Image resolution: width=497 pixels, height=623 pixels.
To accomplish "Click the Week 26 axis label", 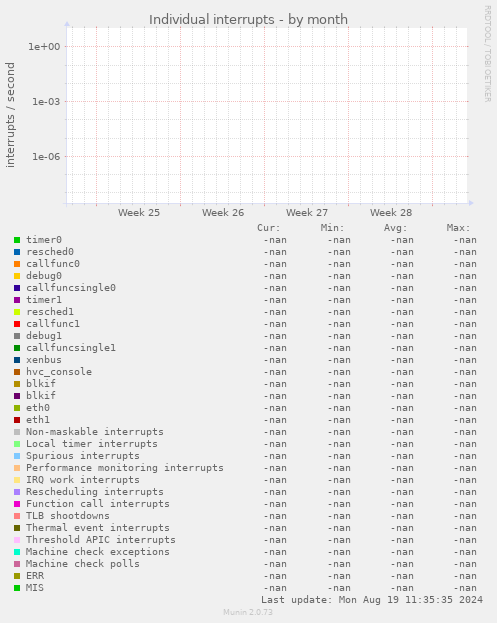I will tap(223, 213).
